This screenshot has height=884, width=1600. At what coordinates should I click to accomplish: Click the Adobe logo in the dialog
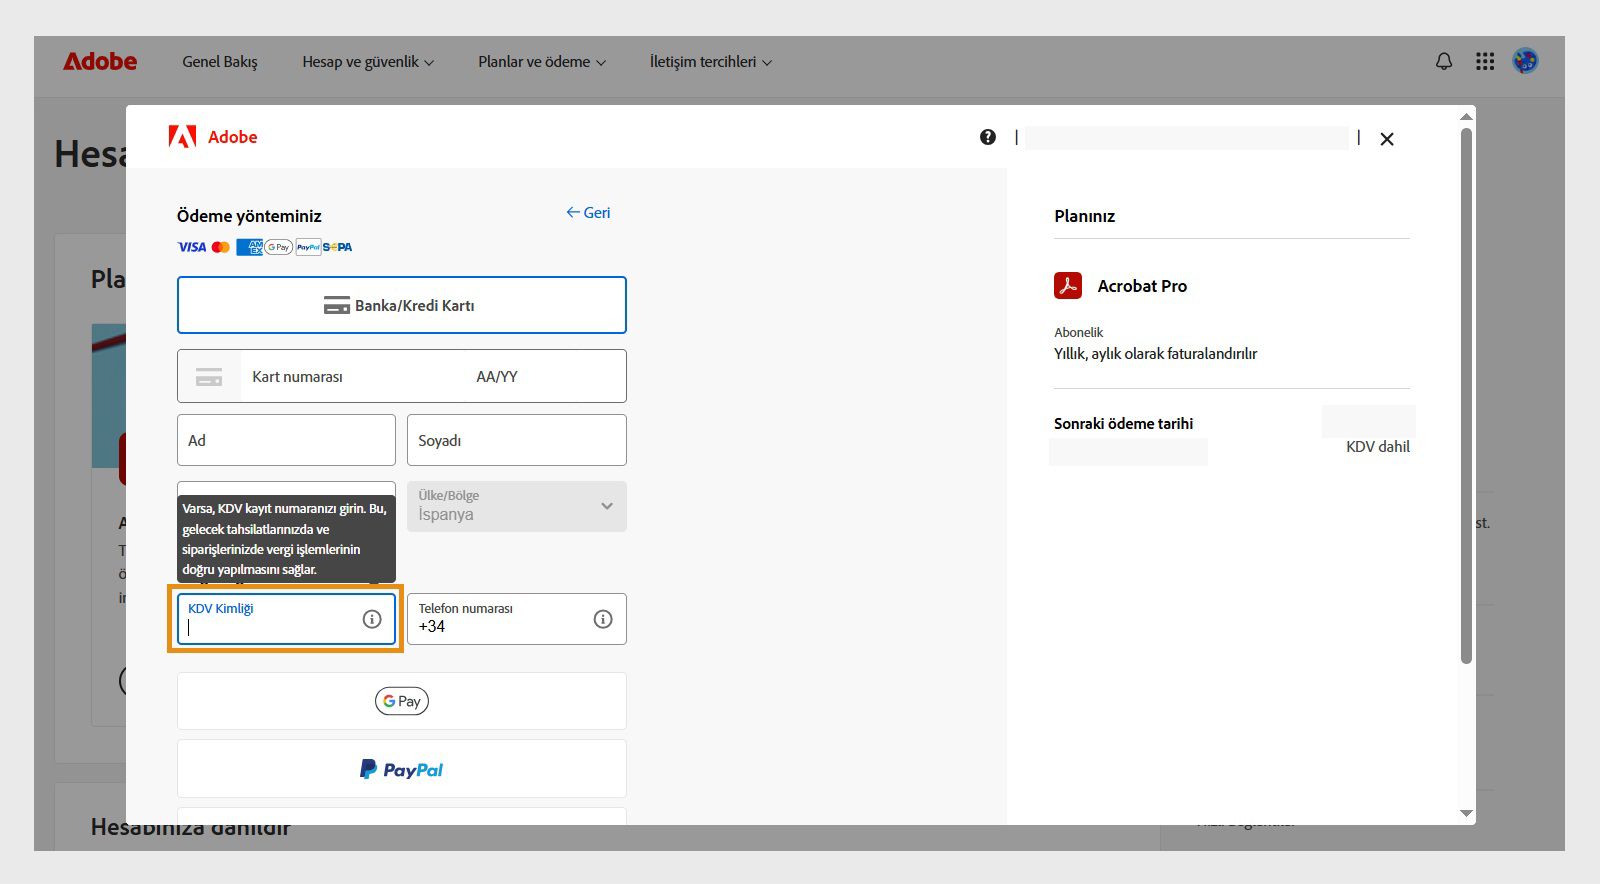coord(213,137)
